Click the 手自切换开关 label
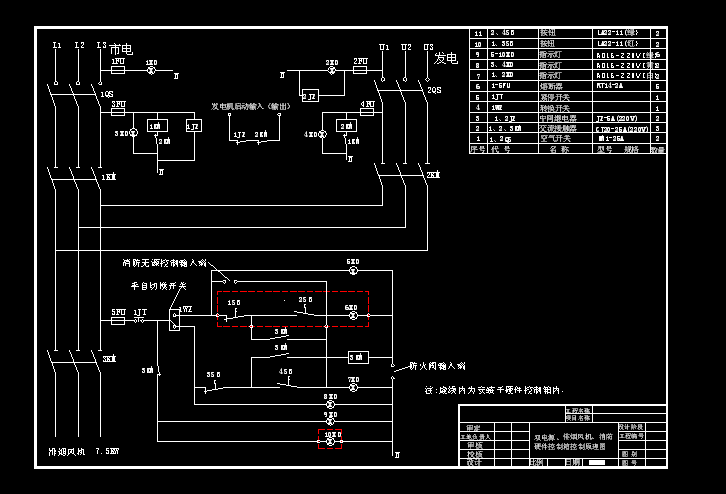 point(158,286)
